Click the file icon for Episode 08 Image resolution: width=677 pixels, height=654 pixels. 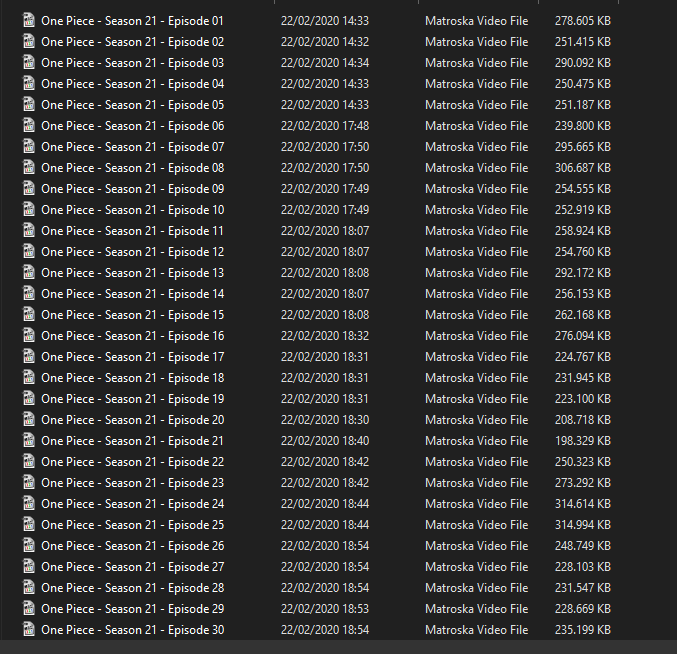click(29, 167)
